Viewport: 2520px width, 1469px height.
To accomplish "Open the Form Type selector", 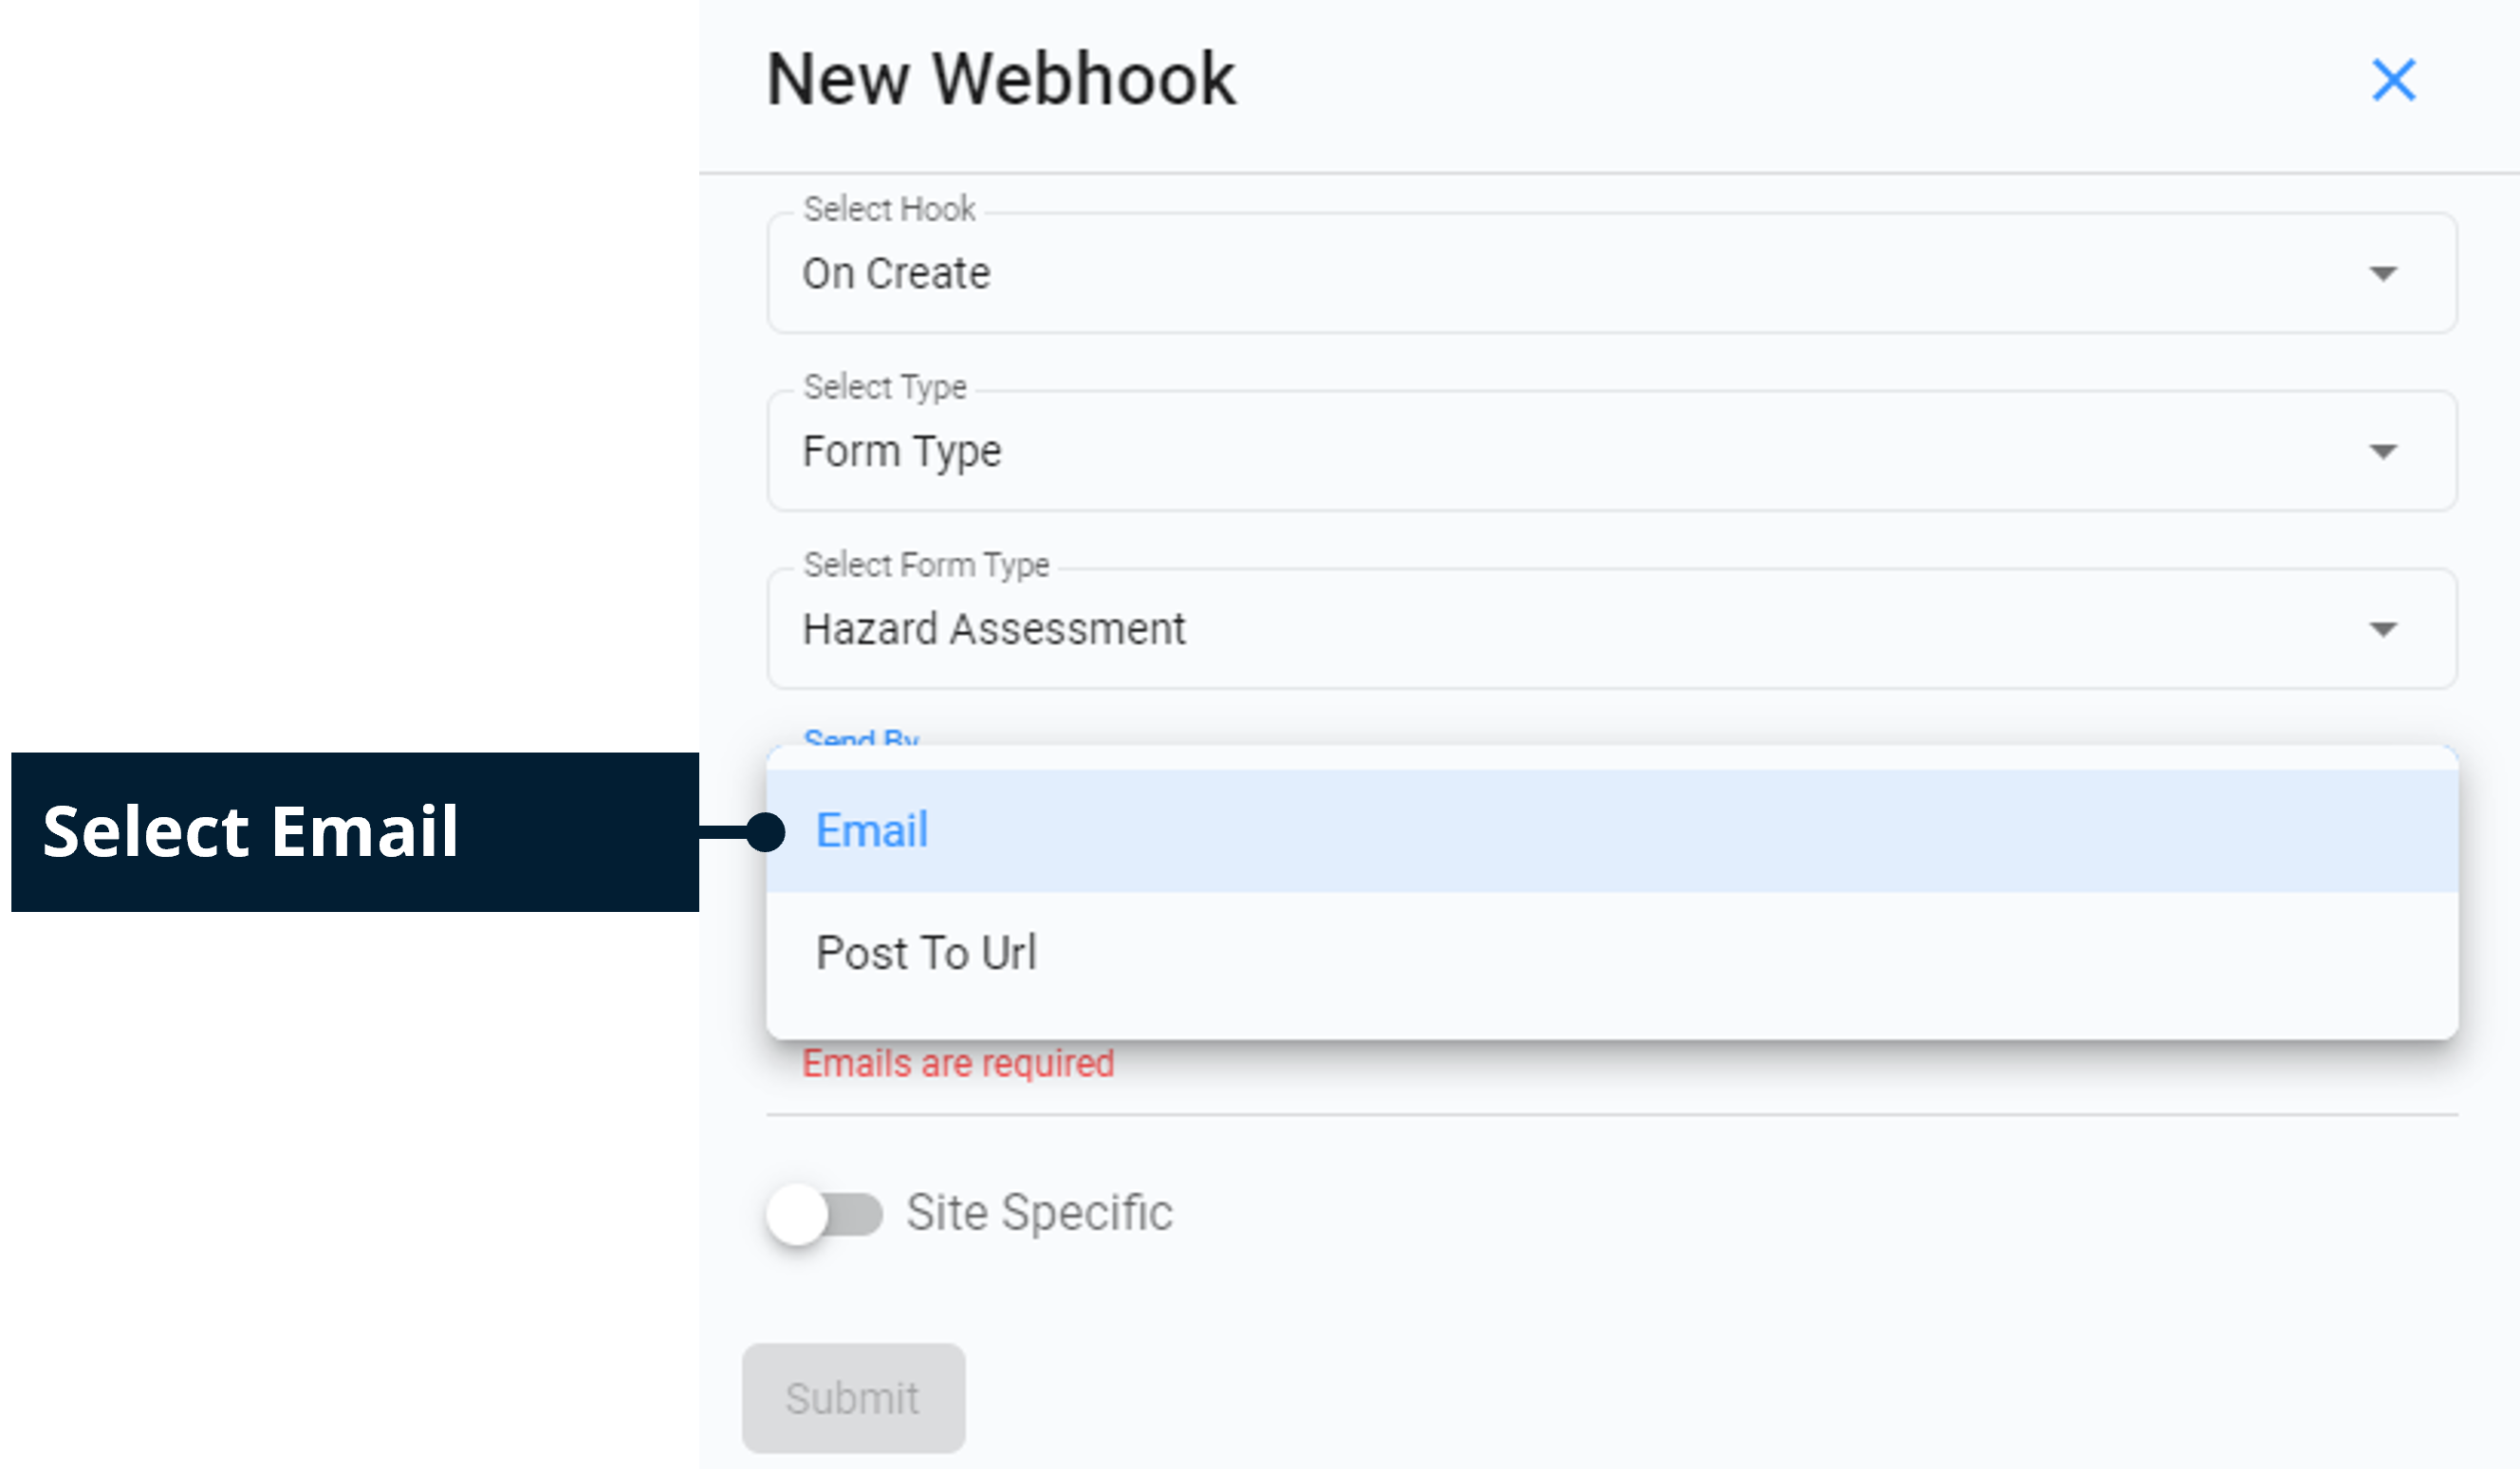I will [x=1600, y=450].
